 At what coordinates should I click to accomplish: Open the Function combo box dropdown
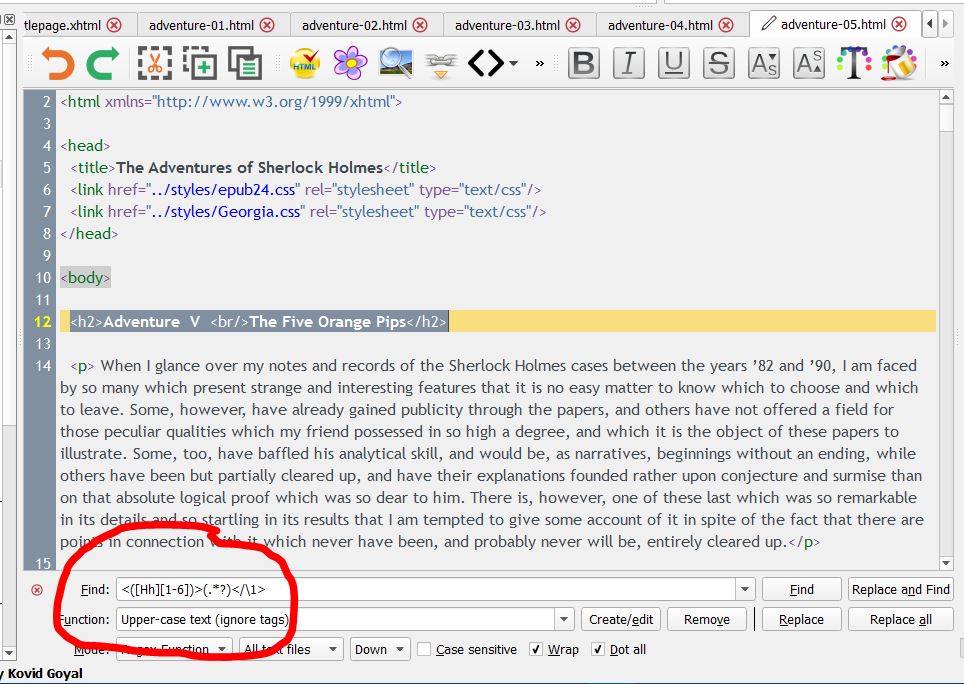pos(564,619)
